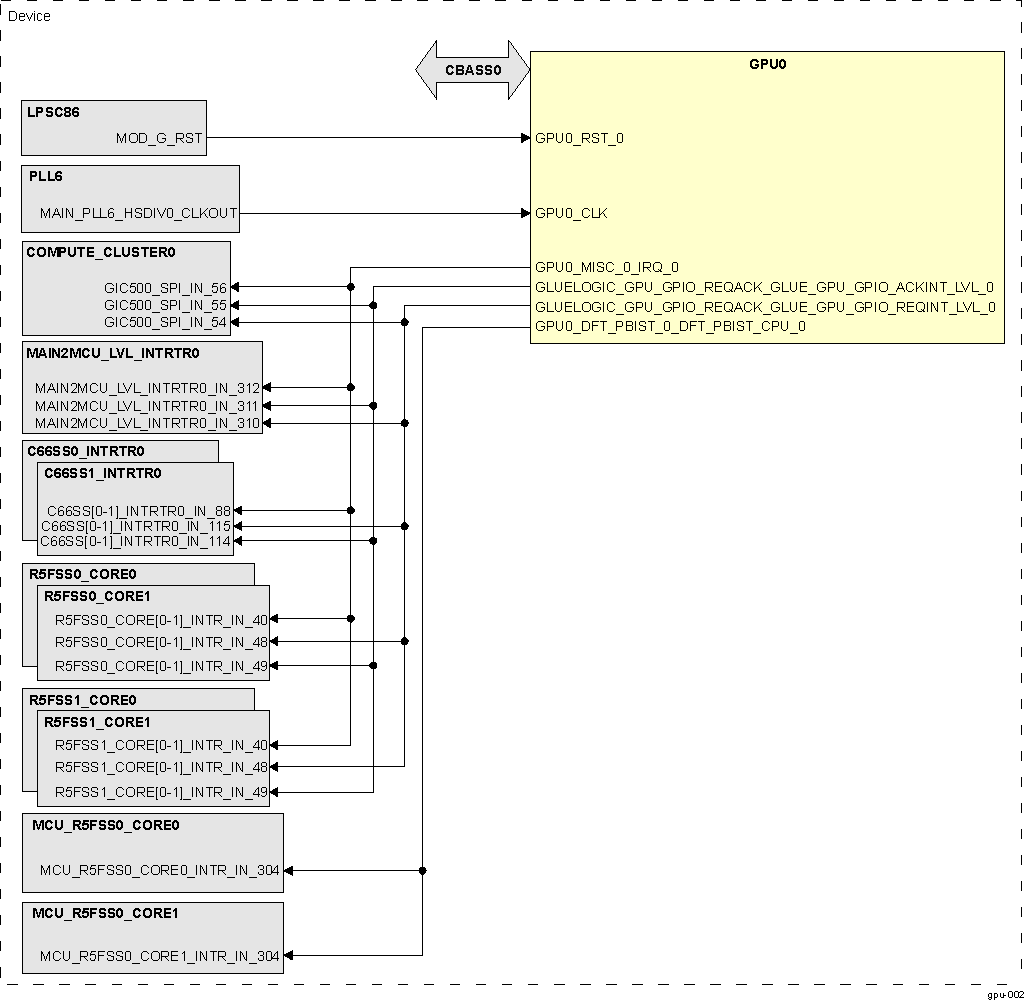Screen dimensions: 1025x1000
Task: Select the C66SS[0-1]_INTRTR0_IN_88 input
Action: click(x=139, y=511)
